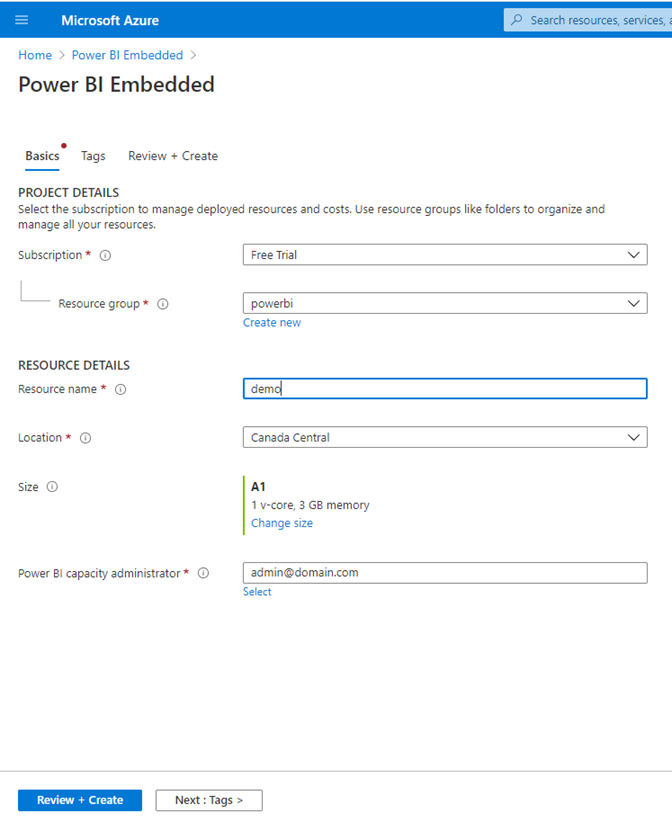The image size is (672, 822).
Task: Click the Search resources, services search box
Action: [x=588, y=20]
